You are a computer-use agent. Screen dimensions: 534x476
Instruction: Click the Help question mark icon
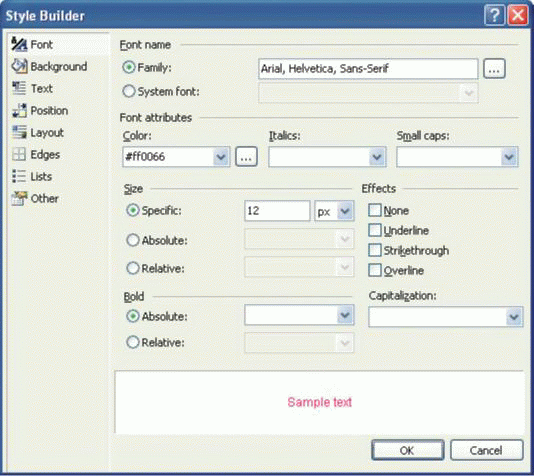coord(494,15)
